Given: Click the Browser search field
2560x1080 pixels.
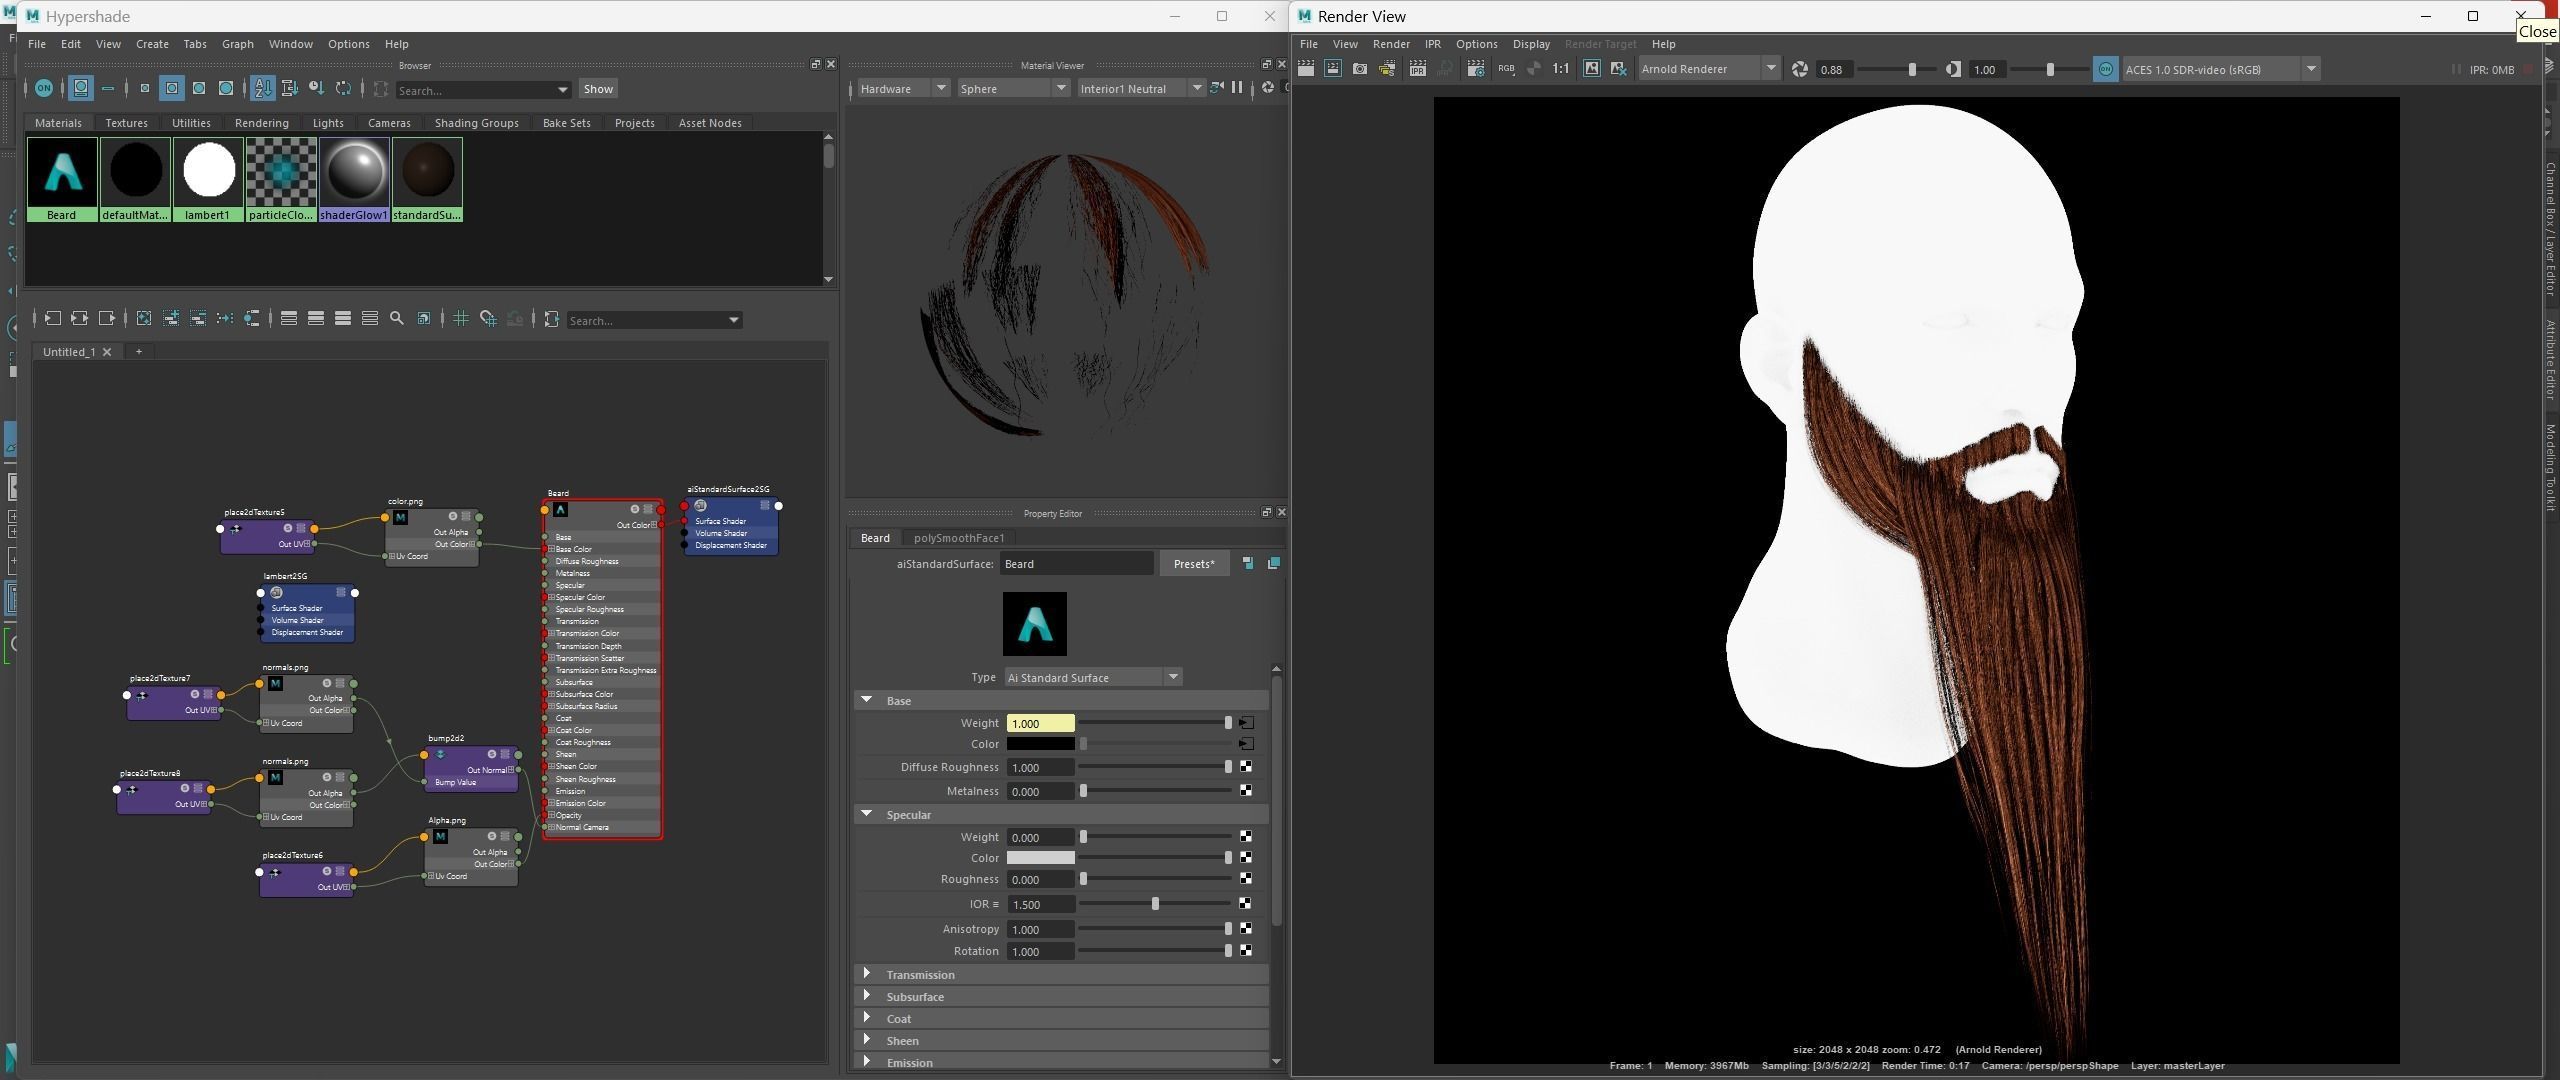Looking at the screenshot, I should tap(482, 90).
